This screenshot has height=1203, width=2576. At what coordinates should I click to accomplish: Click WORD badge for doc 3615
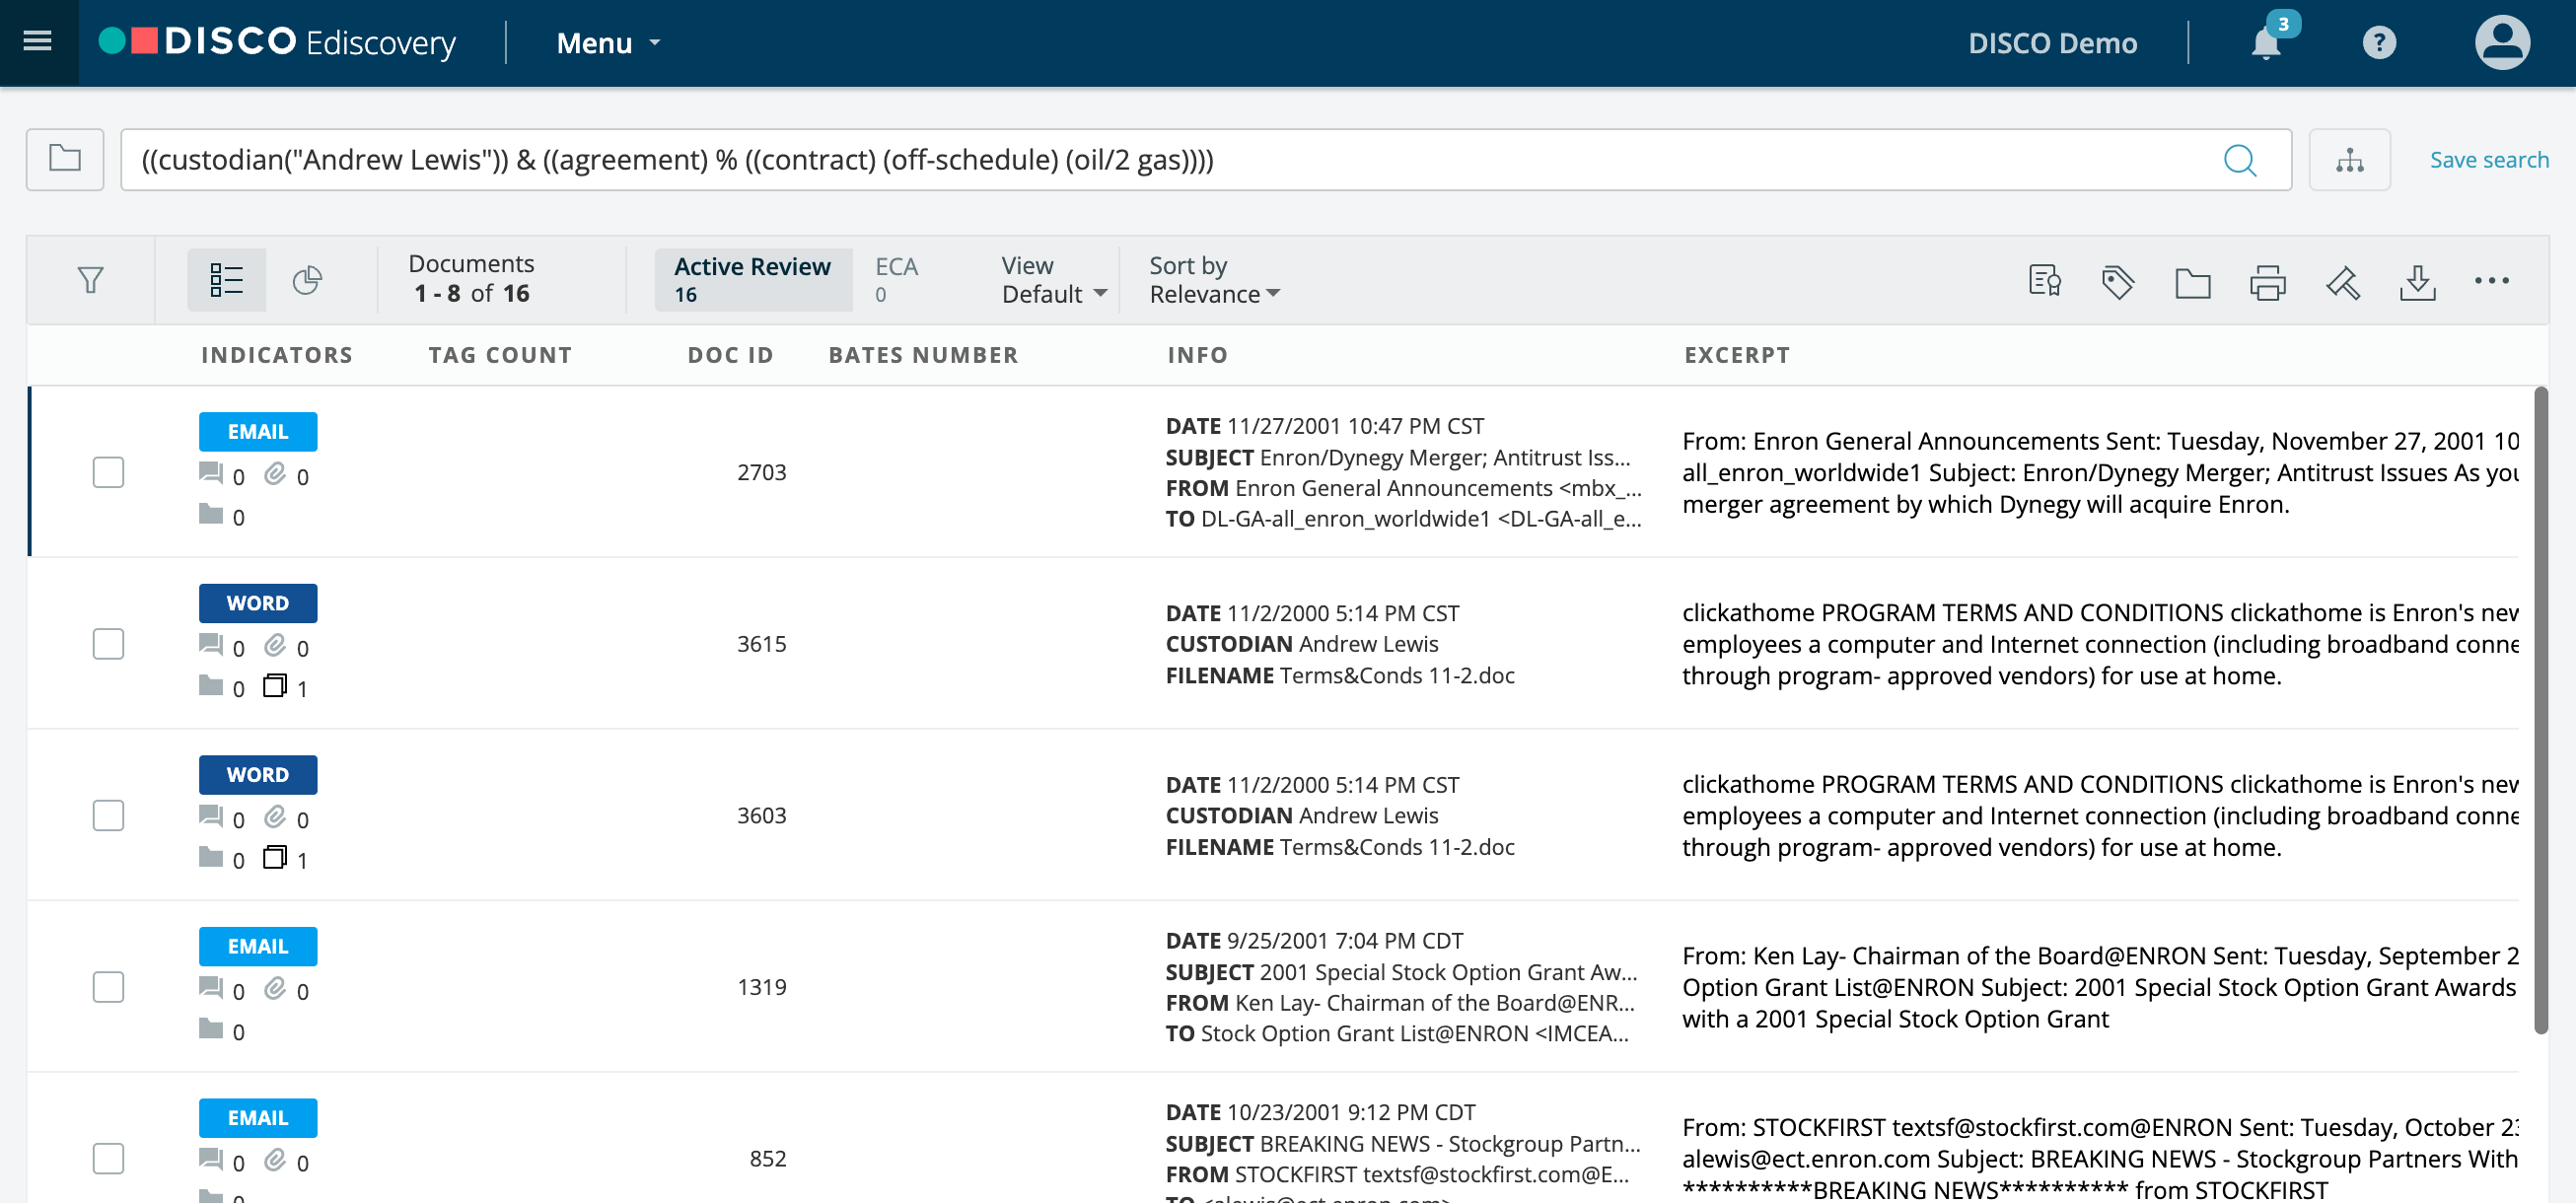pos(258,604)
